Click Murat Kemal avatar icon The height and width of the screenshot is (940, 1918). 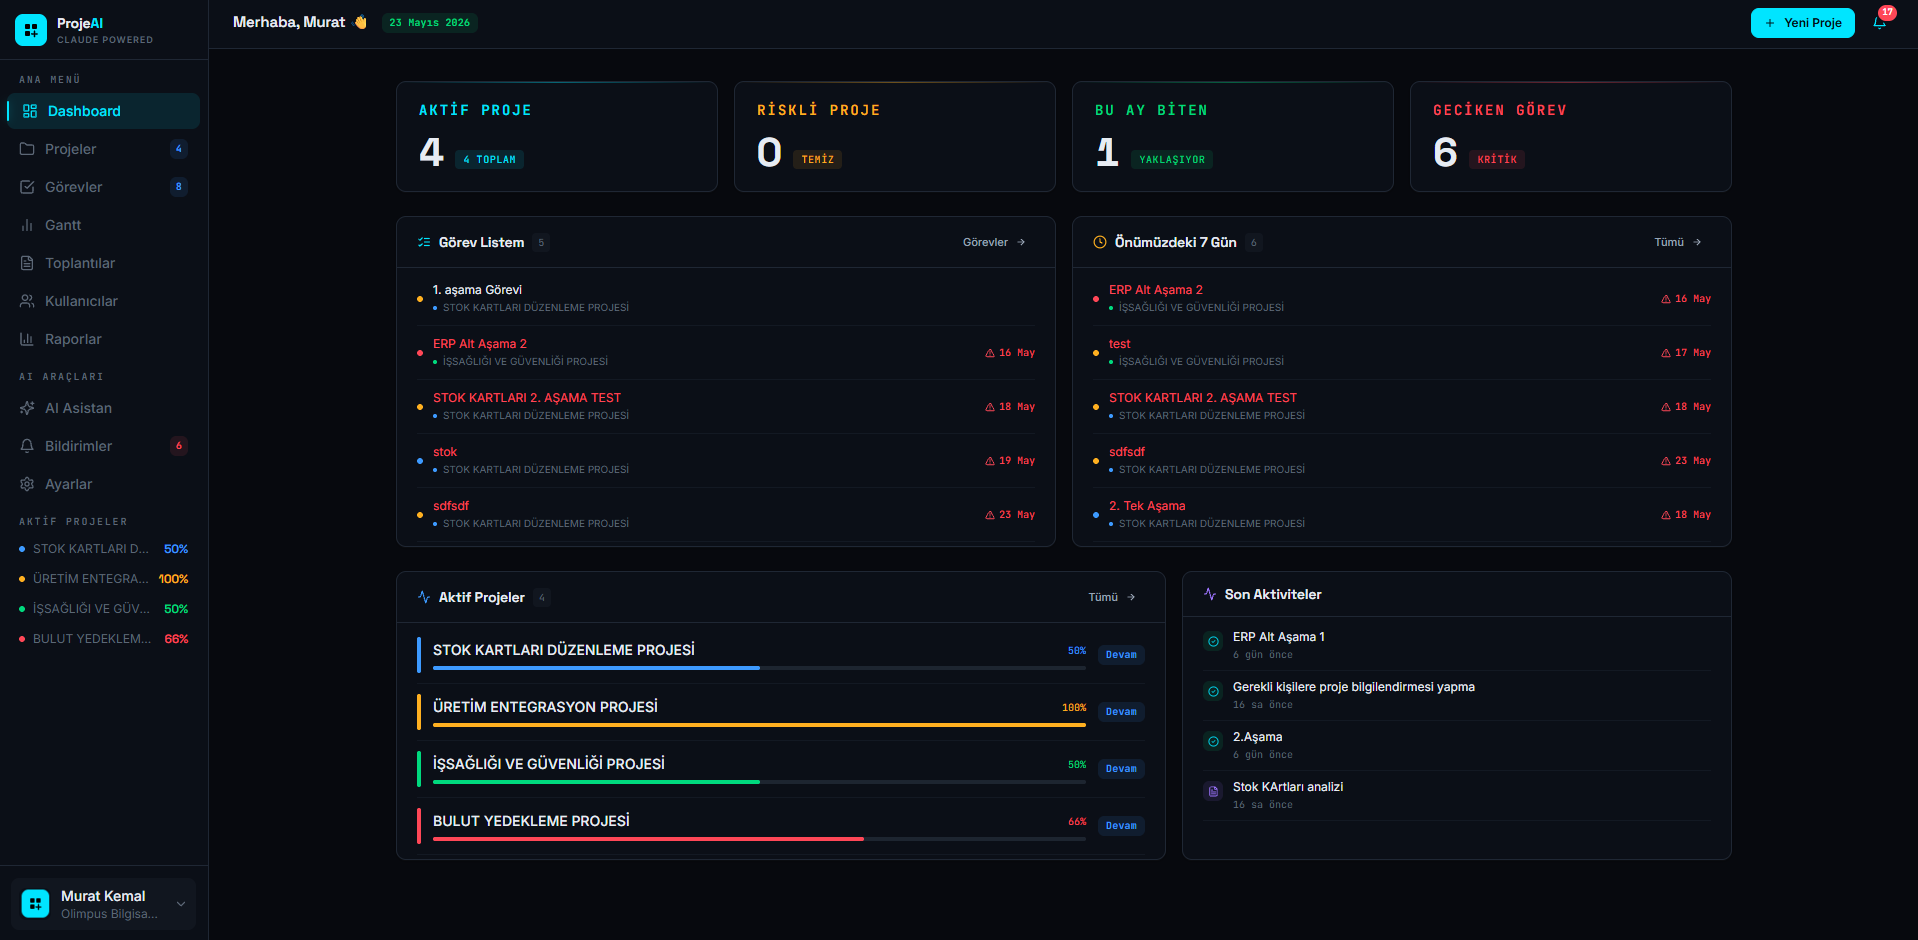click(35, 904)
